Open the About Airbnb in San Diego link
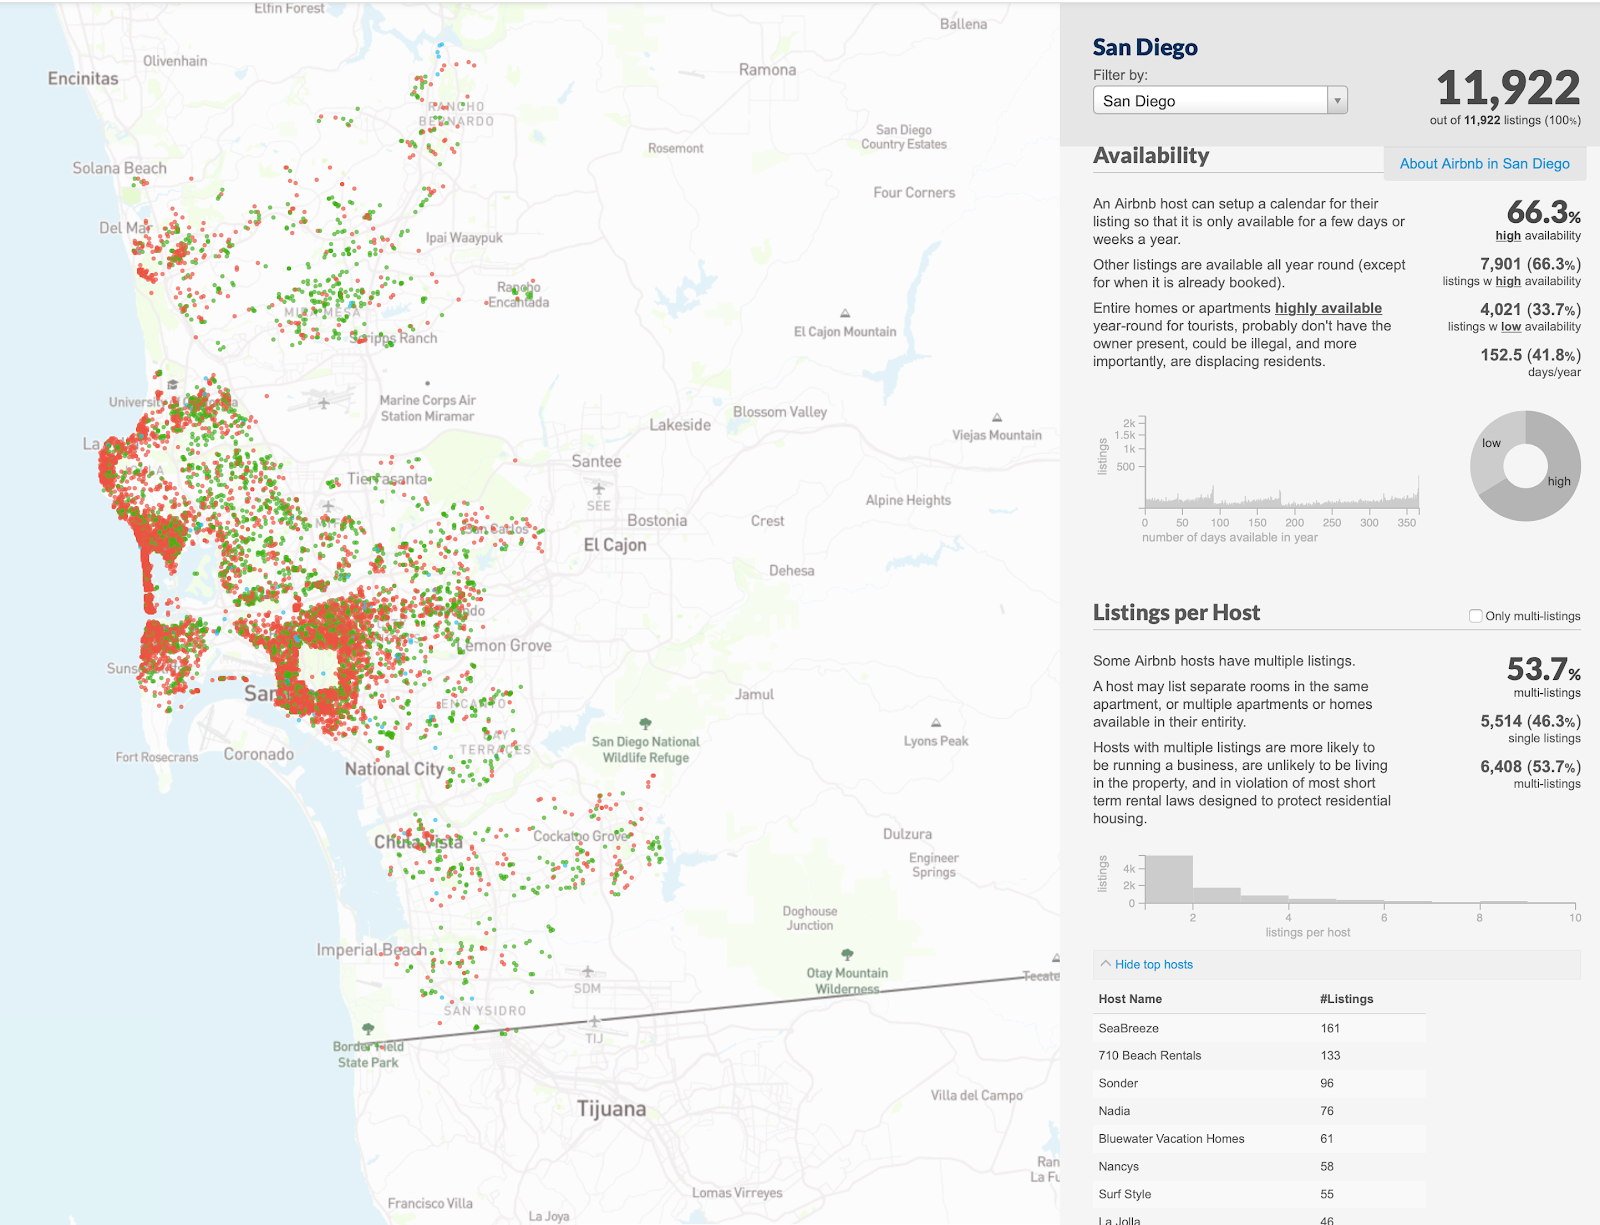 click(x=1485, y=164)
